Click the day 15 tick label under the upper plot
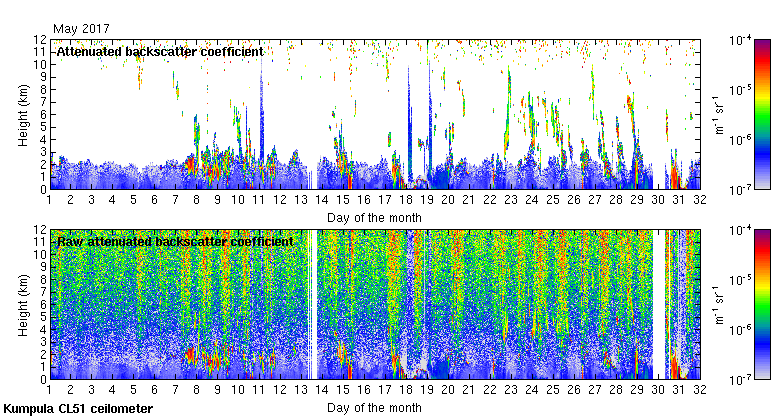The image size is (780, 420). pyautogui.click(x=343, y=200)
